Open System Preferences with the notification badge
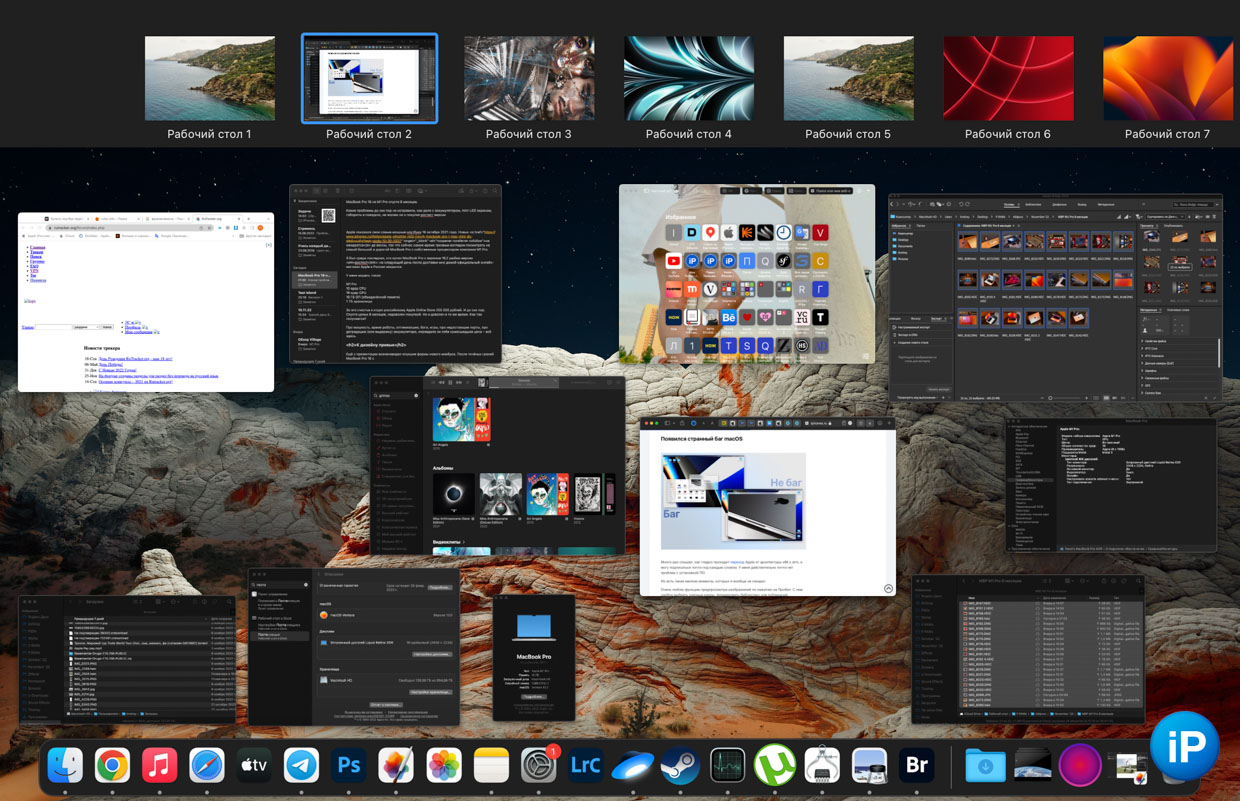Viewport: 1240px width, 801px height. [x=538, y=766]
